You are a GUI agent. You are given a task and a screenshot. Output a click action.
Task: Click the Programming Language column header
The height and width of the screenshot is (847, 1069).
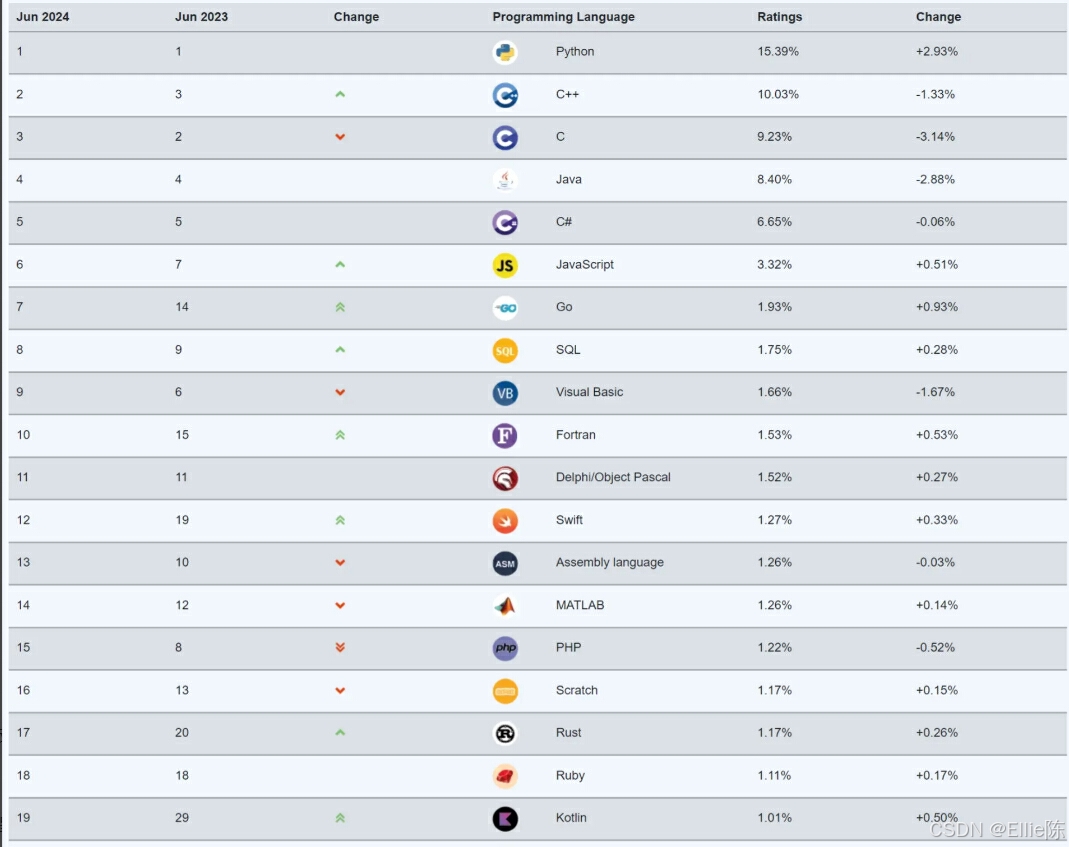(563, 16)
